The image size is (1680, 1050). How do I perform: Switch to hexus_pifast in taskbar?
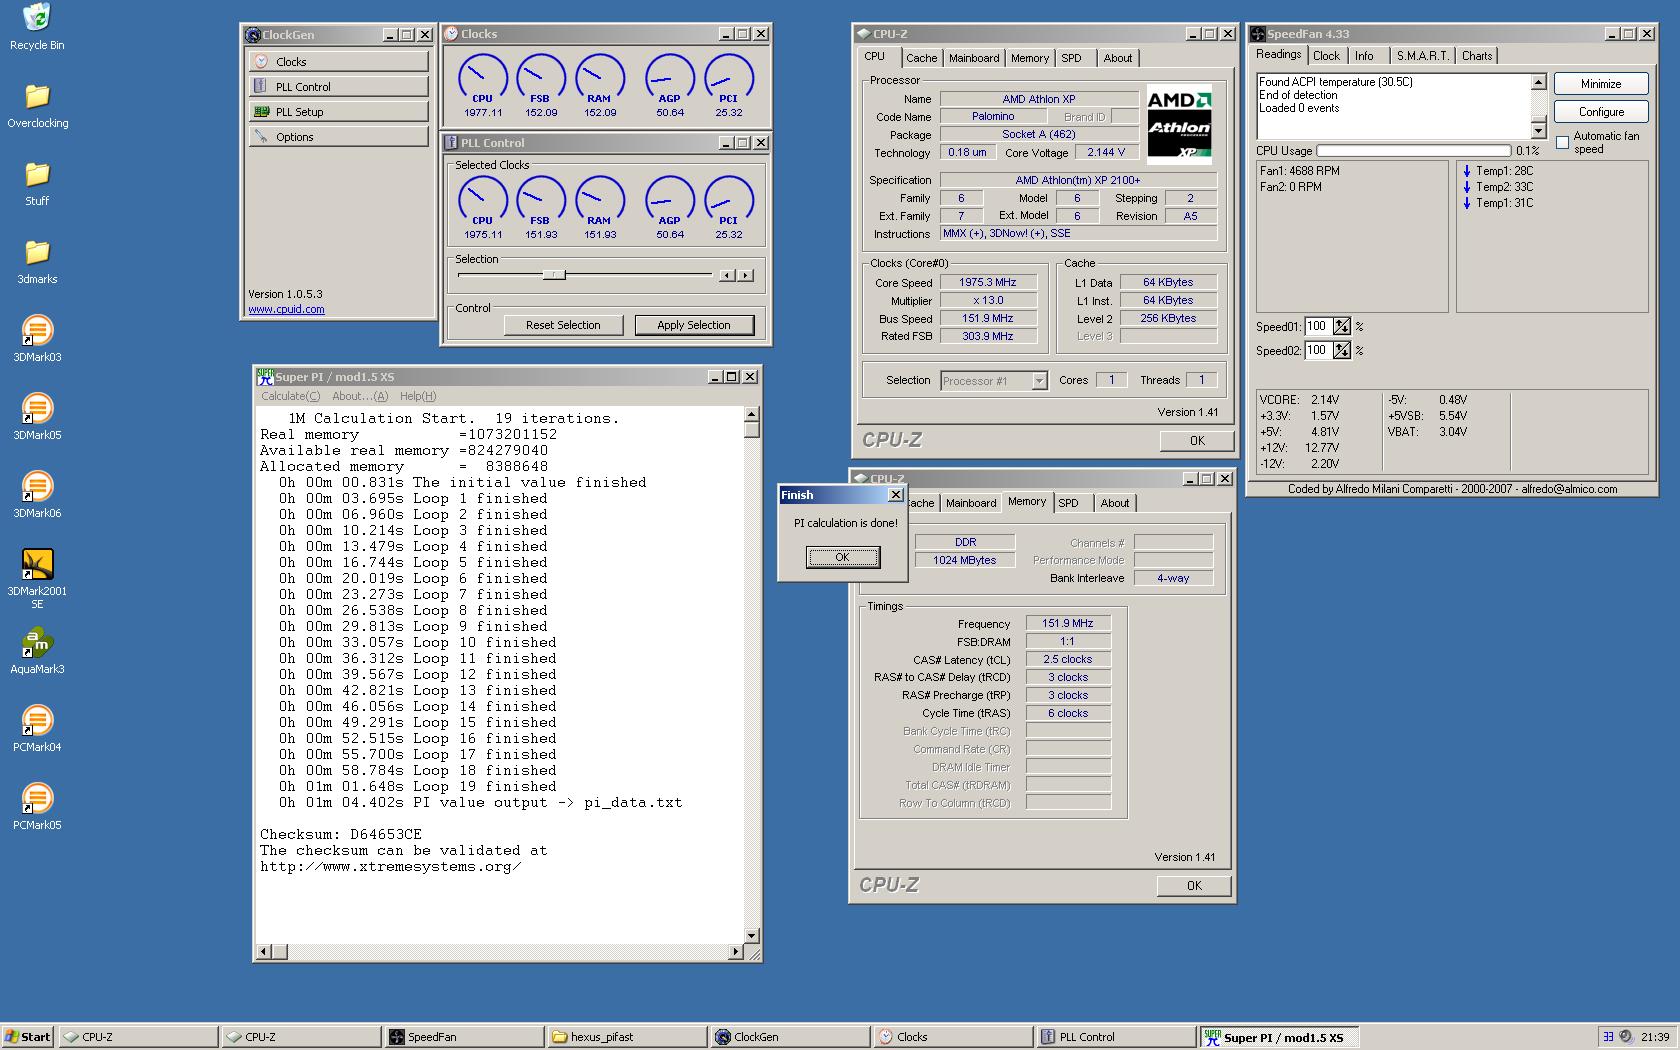pyautogui.click(x=626, y=1037)
